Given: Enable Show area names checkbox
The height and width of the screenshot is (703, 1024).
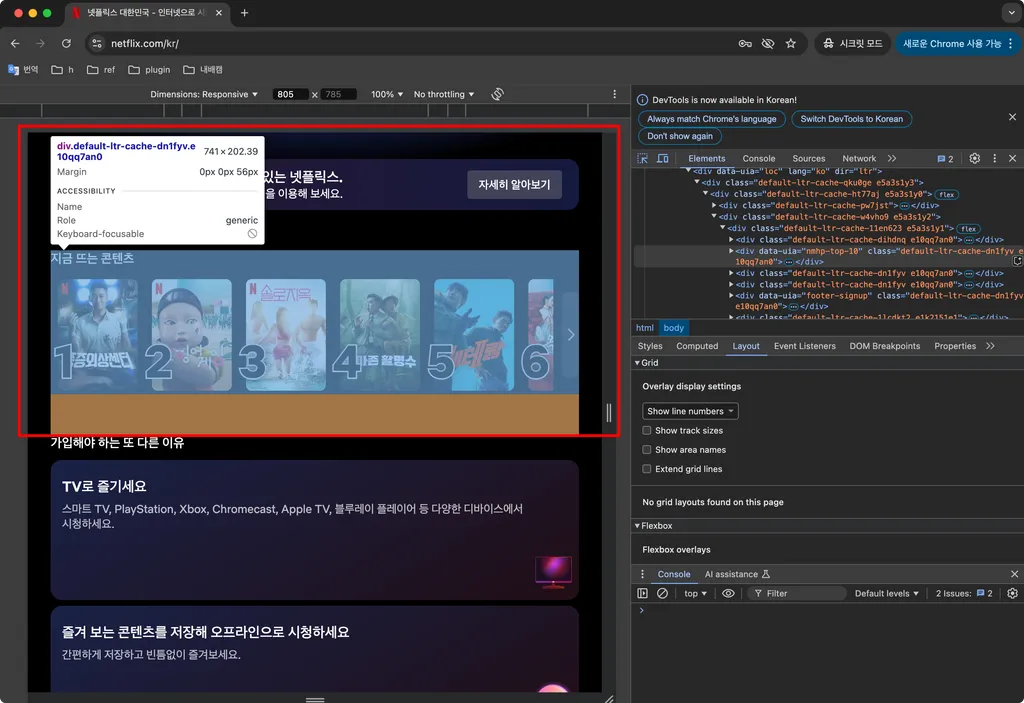Looking at the screenshot, I should tap(647, 450).
